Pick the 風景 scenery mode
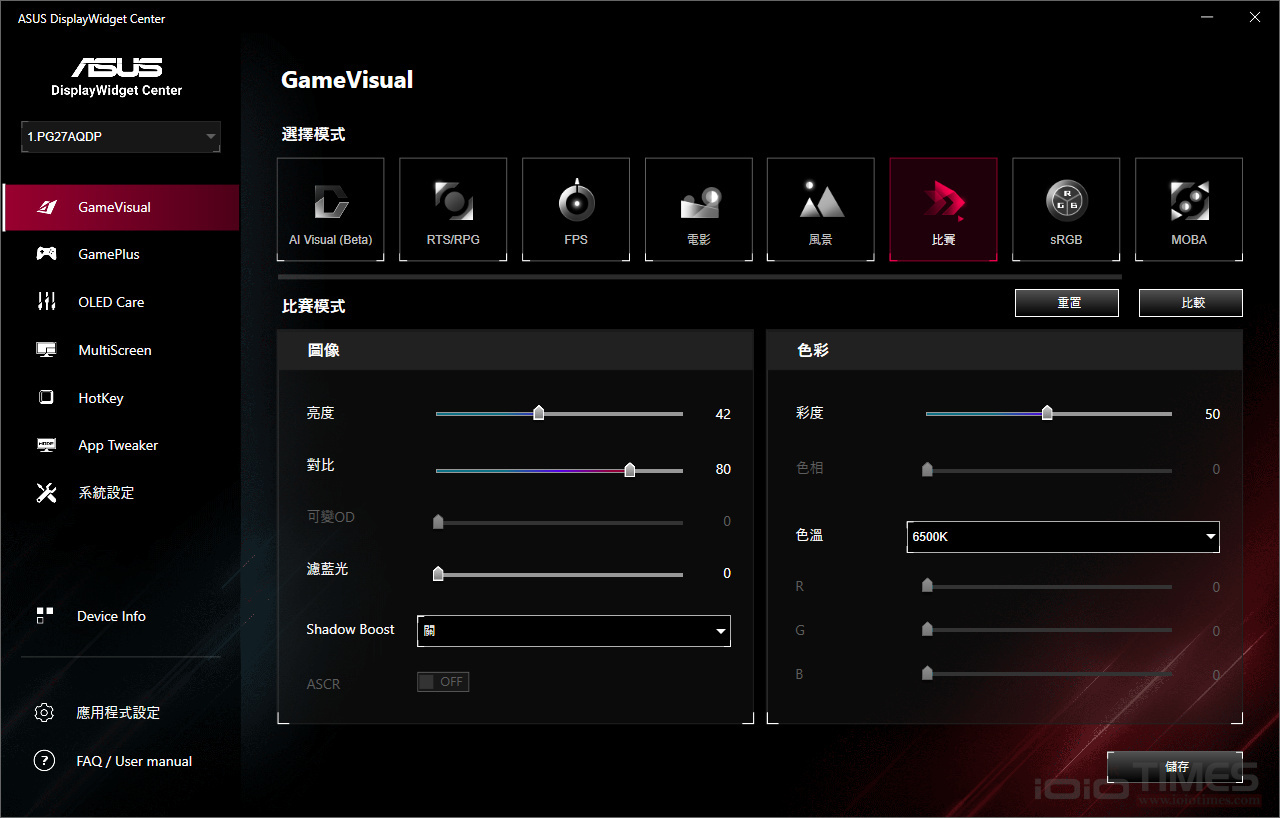The height and width of the screenshot is (818, 1280). pyautogui.click(x=821, y=209)
